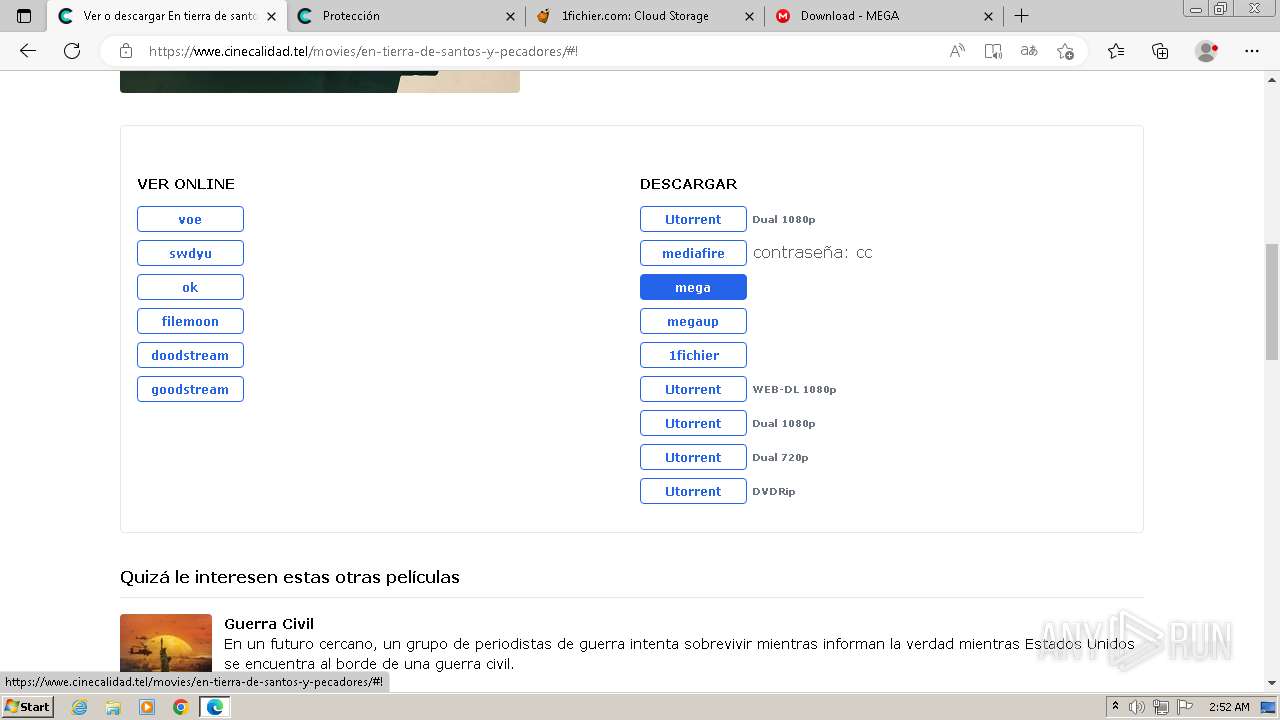This screenshot has height=720, width=1280.
Task: Launch Internet Explorer from taskbar
Action: click(80, 707)
